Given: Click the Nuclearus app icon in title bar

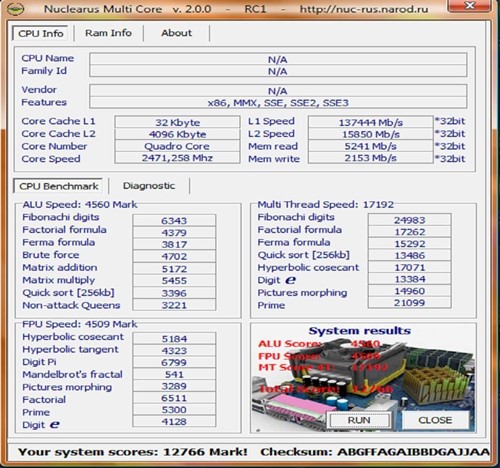Looking at the screenshot, I should [15, 9].
